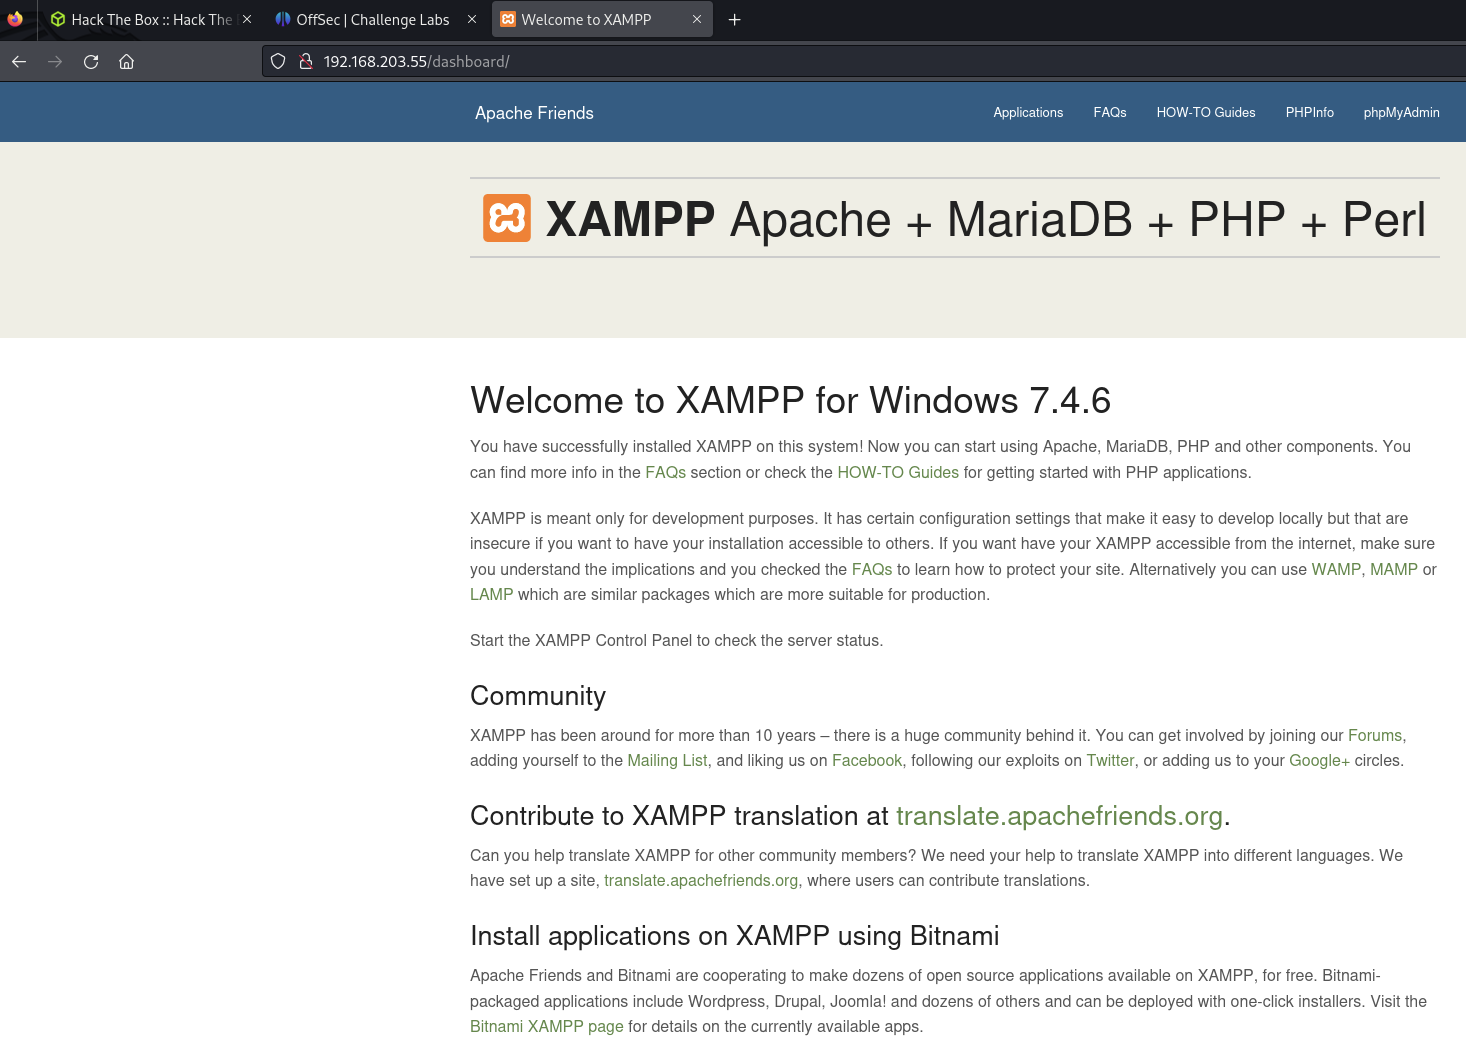Open a new browser tab
Screen dimensions: 1466x1041
point(734,20)
